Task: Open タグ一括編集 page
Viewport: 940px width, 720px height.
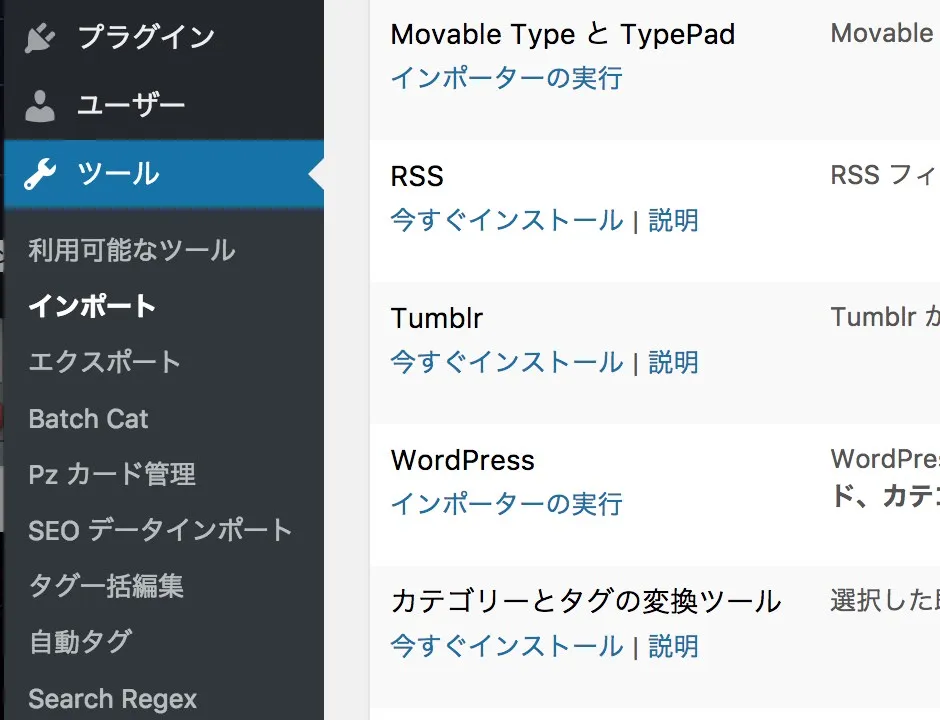Action: pos(106,586)
